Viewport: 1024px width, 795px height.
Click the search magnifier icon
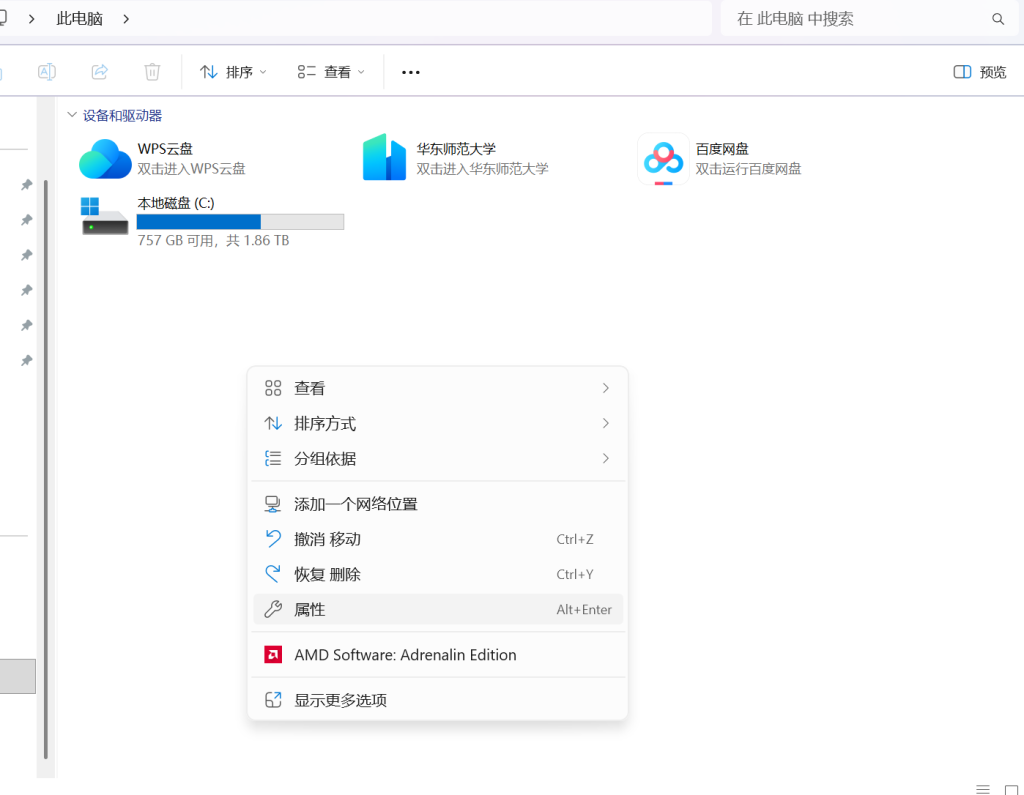997,19
